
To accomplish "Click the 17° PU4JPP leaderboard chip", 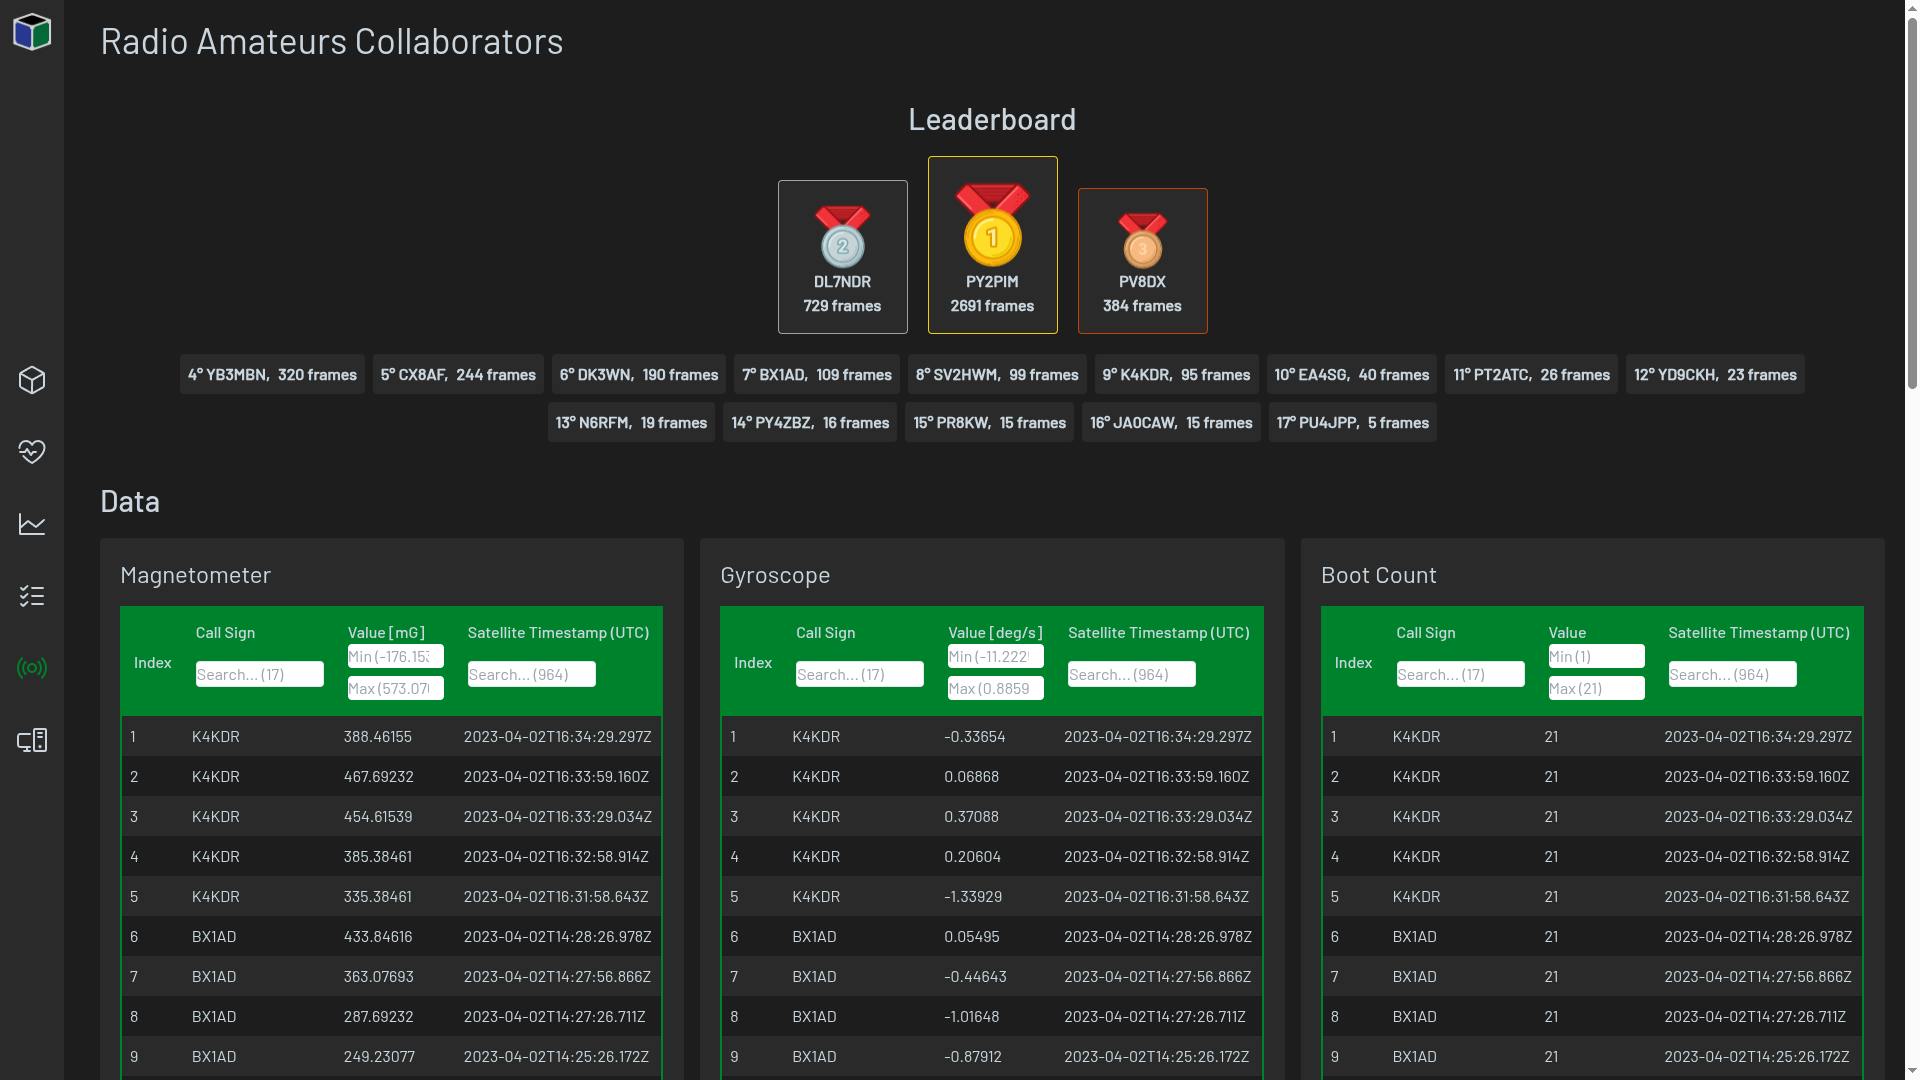I will click(x=1352, y=422).
